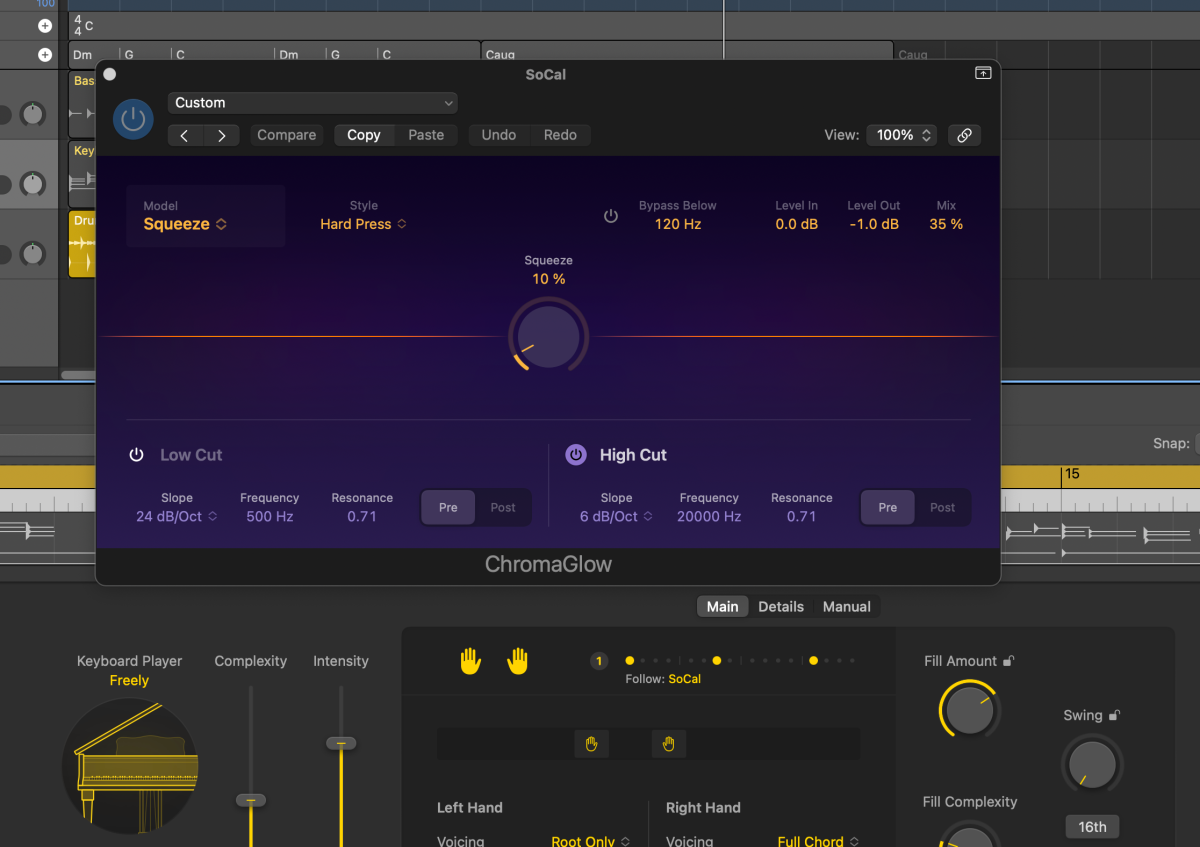Viewport: 1200px width, 847px height.
Task: Paste the copied plugin settings
Action: [424, 134]
